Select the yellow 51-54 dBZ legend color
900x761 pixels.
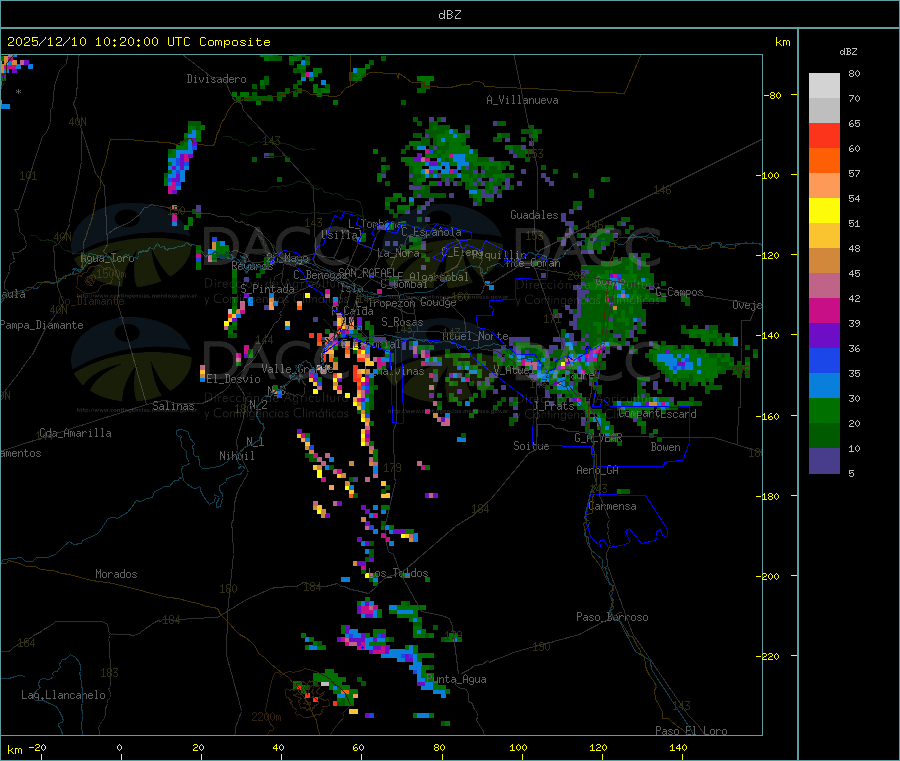pos(824,211)
